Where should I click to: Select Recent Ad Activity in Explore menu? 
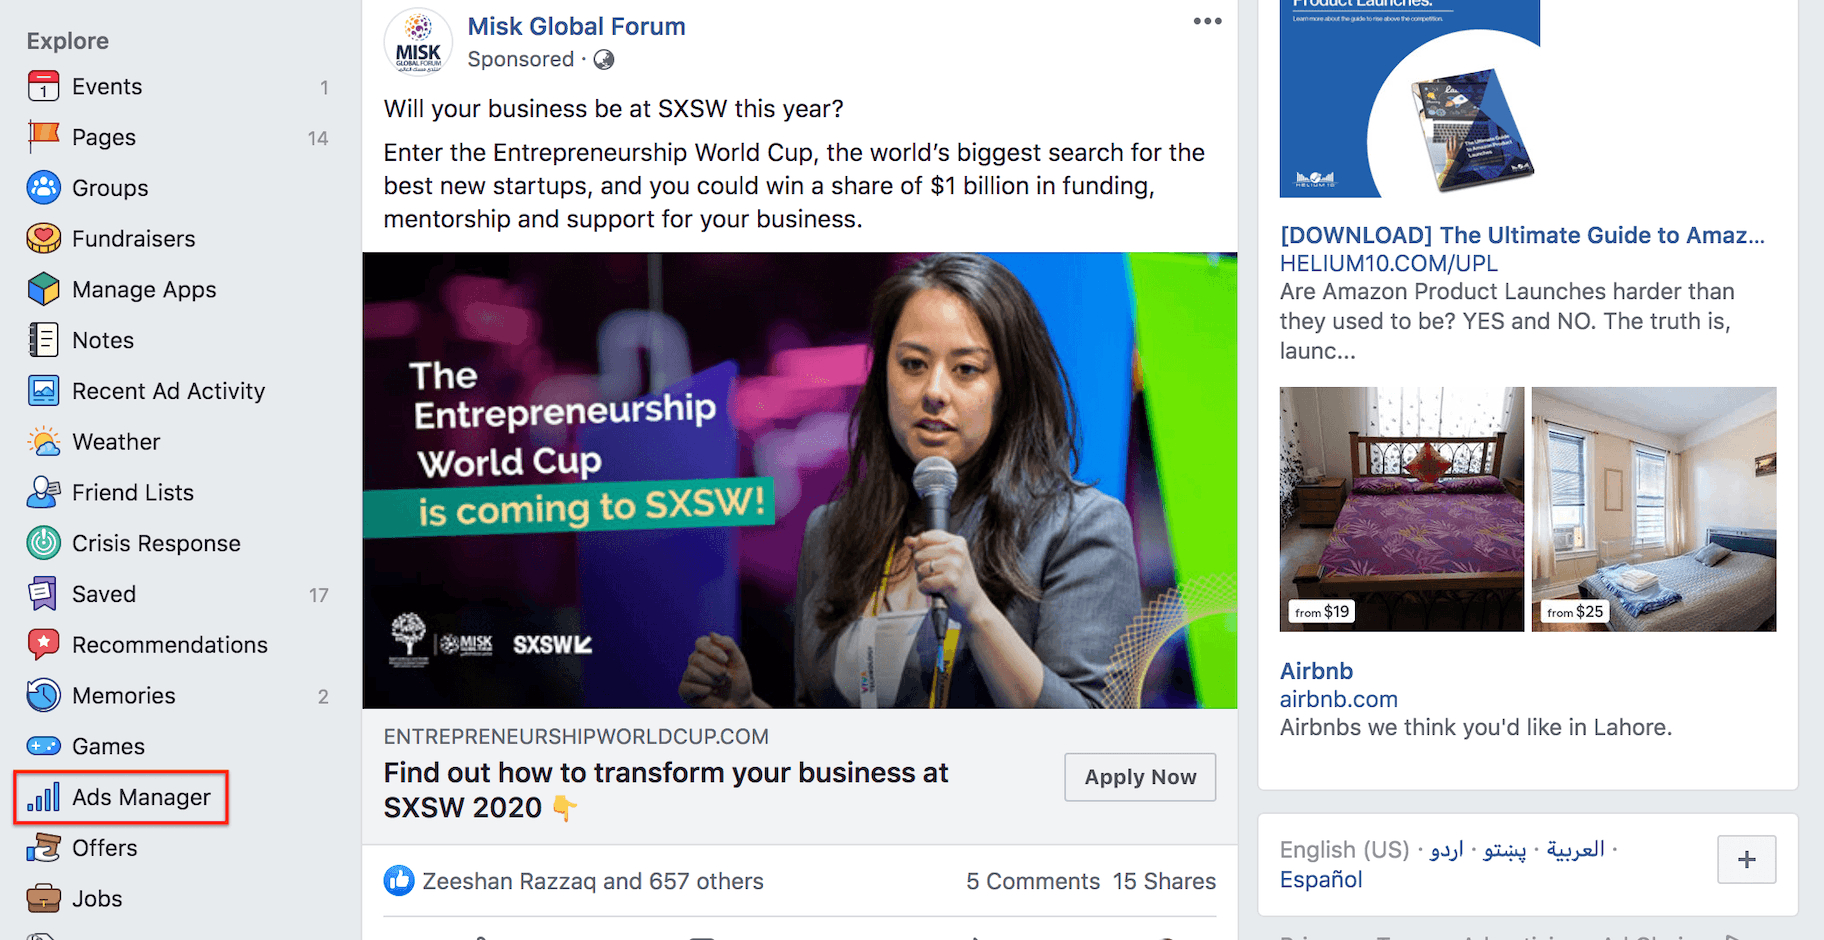point(168,391)
